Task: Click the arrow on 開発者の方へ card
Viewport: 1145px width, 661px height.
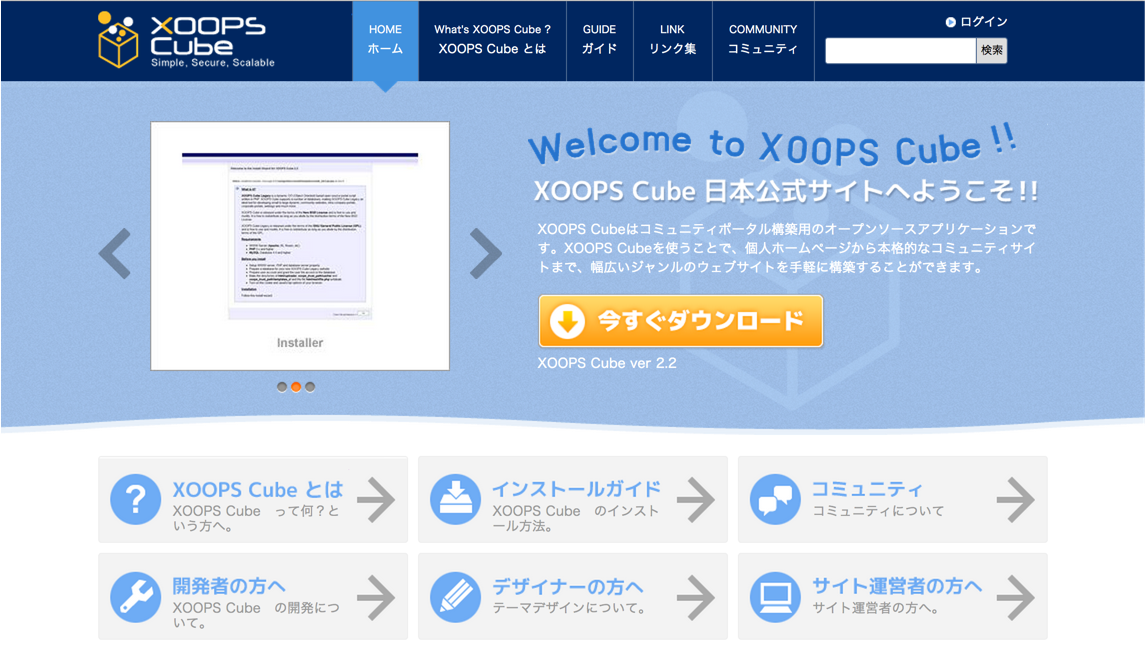Action: click(376, 597)
